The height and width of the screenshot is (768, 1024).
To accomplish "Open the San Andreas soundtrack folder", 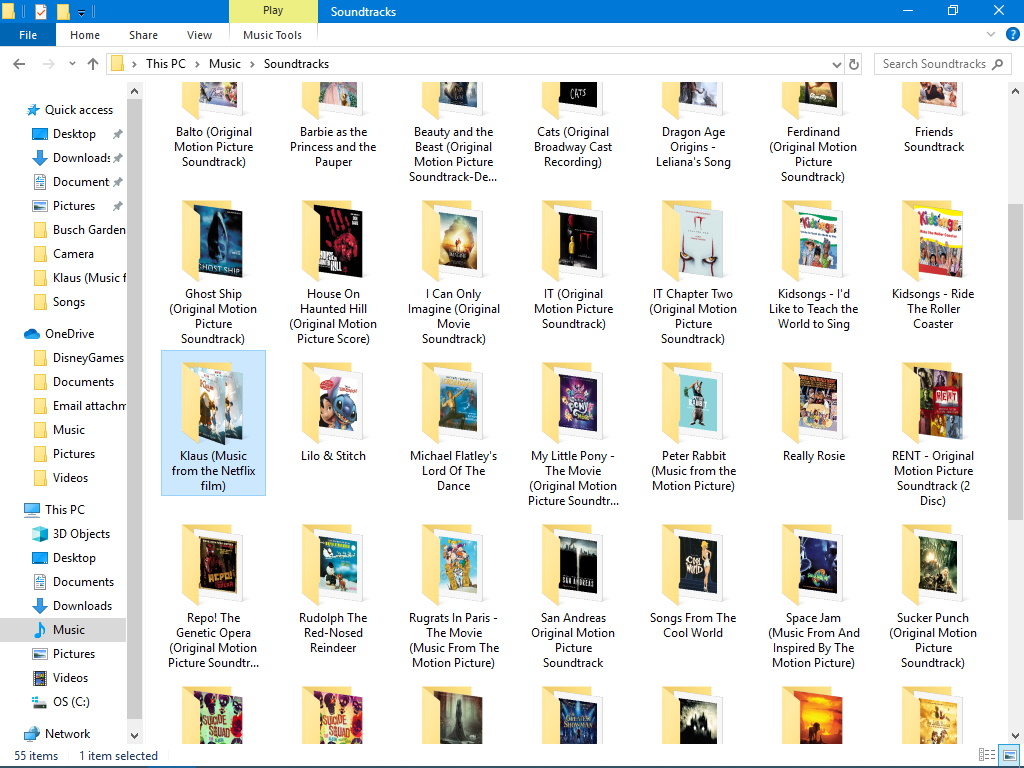I will 573,596.
